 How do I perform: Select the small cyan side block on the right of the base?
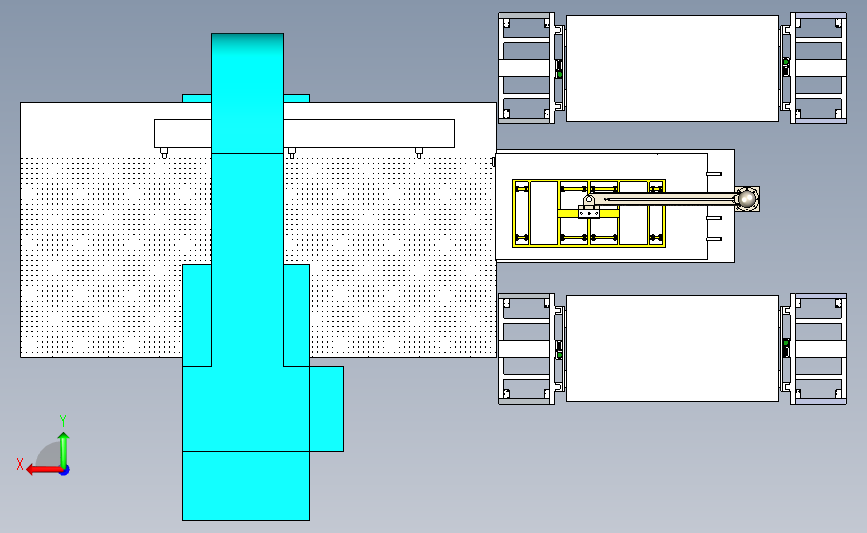tap(326, 409)
